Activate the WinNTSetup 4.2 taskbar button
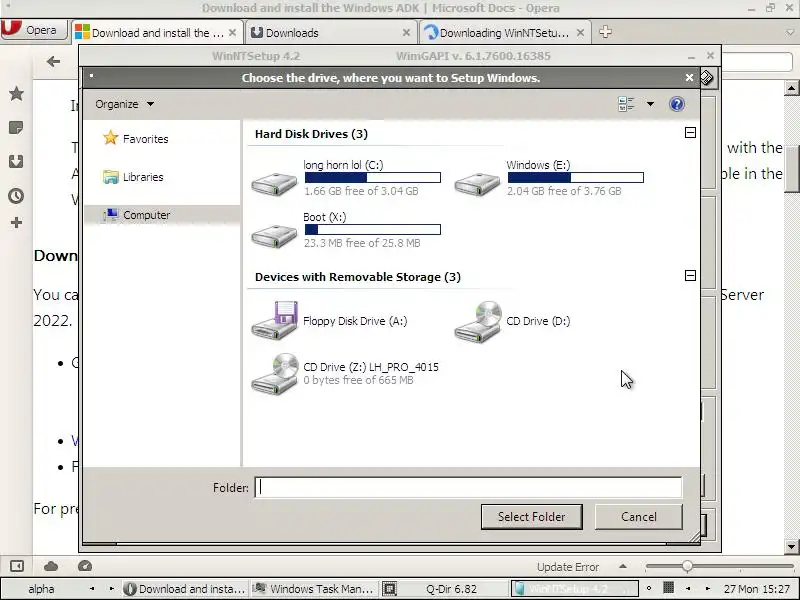Screen dimensions: 800x600 [575, 589]
